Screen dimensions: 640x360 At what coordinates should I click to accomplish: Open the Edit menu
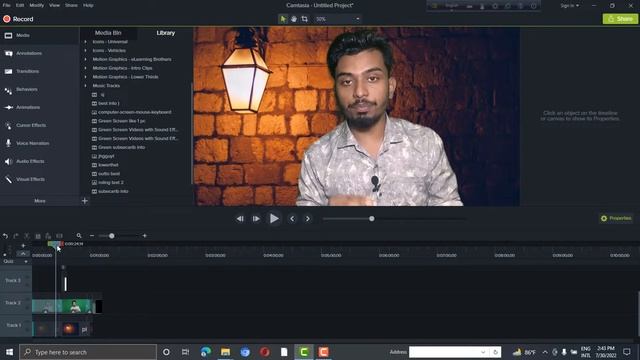20,5
